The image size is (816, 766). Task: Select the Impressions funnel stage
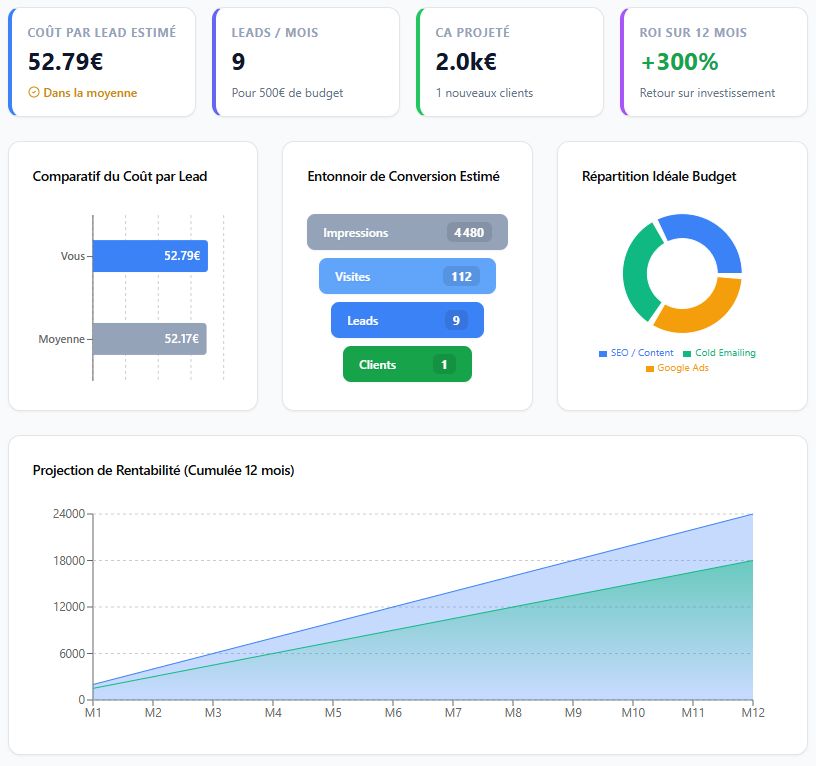click(407, 233)
